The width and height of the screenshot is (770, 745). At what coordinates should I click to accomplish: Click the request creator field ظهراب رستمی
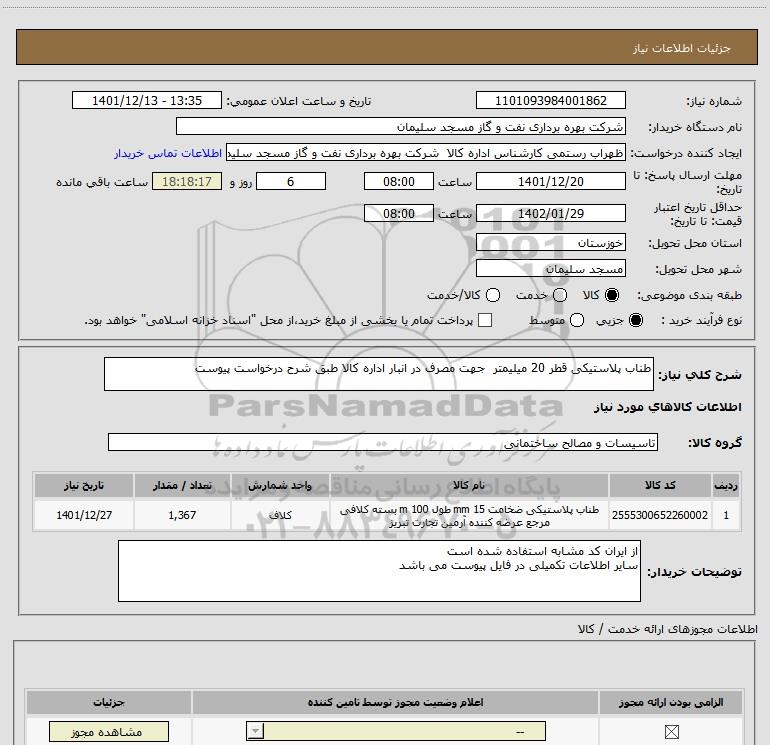(x=425, y=153)
